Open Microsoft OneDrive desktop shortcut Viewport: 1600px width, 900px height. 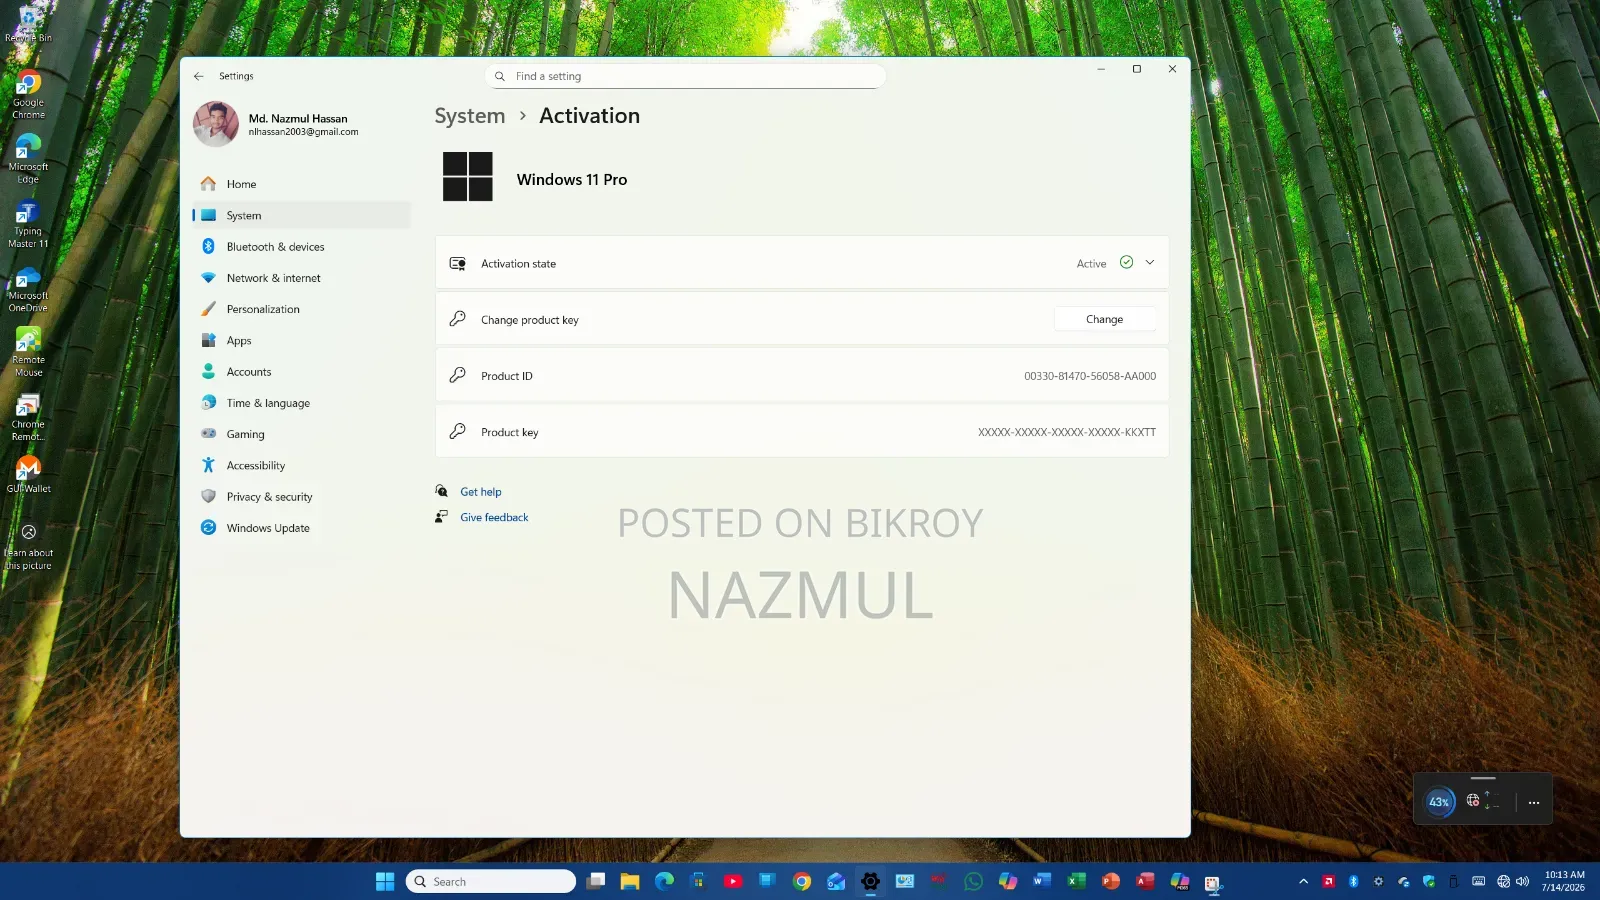point(28,290)
